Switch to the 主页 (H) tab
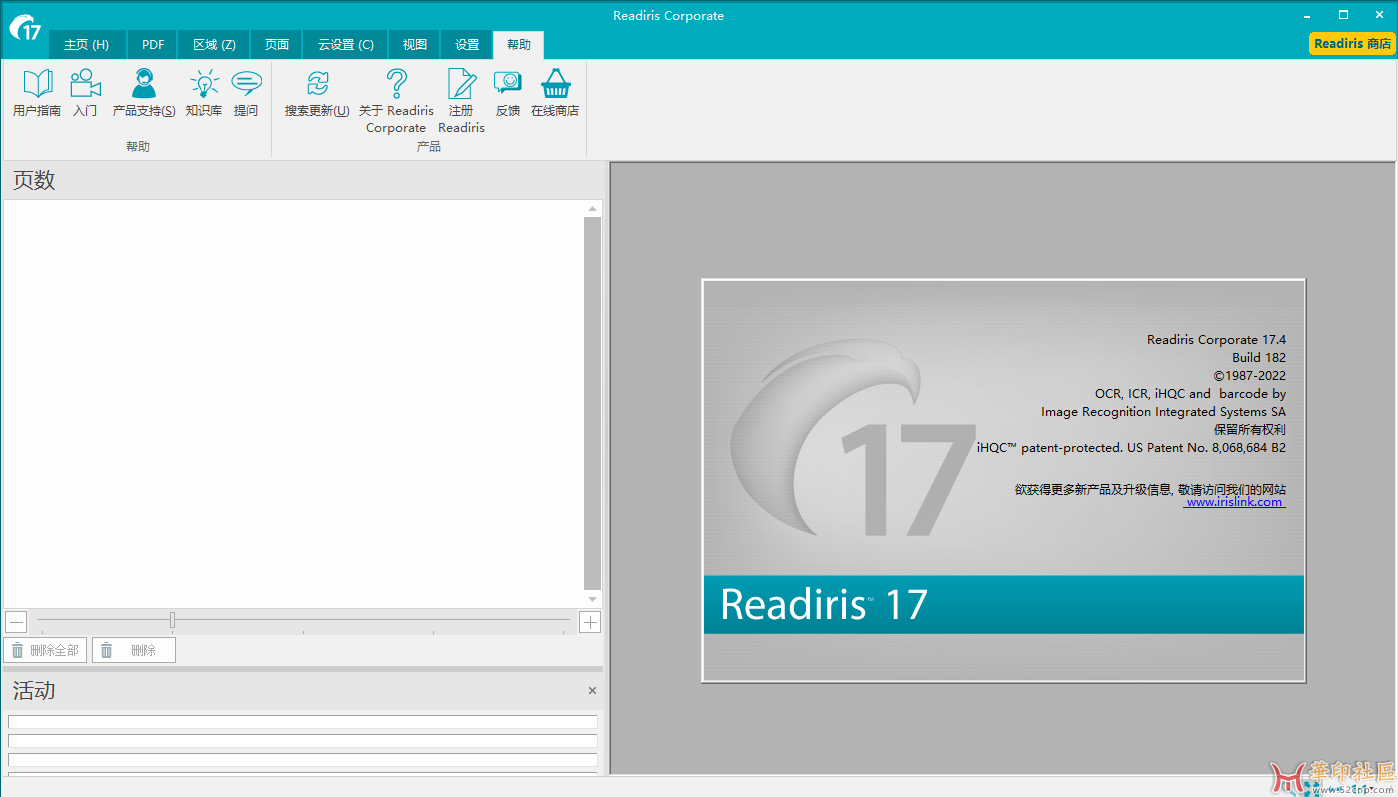Image resolution: width=1398 pixels, height=797 pixels. [87, 45]
